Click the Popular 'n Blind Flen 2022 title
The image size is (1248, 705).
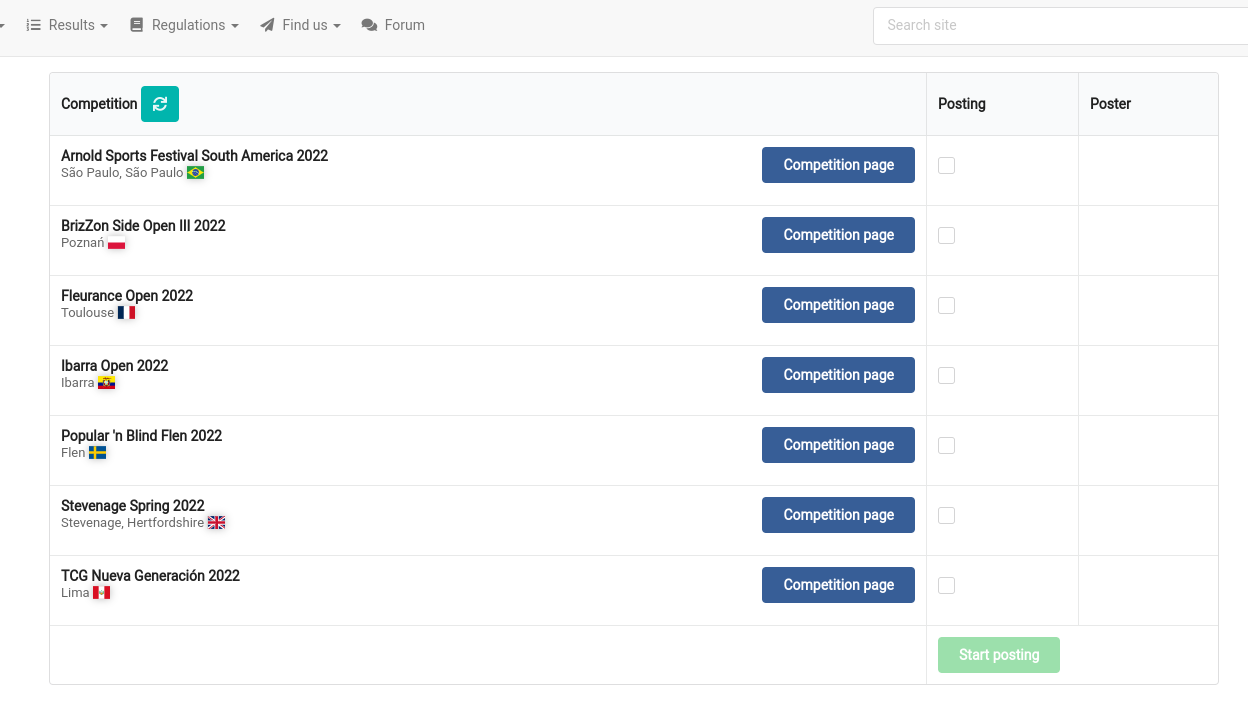pyautogui.click(x=141, y=436)
